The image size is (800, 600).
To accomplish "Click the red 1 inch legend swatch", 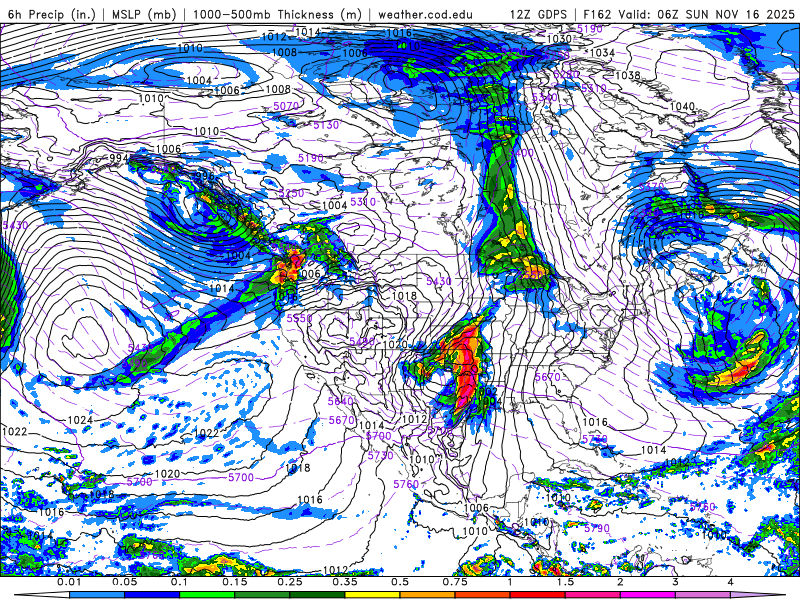I will (538, 595).
